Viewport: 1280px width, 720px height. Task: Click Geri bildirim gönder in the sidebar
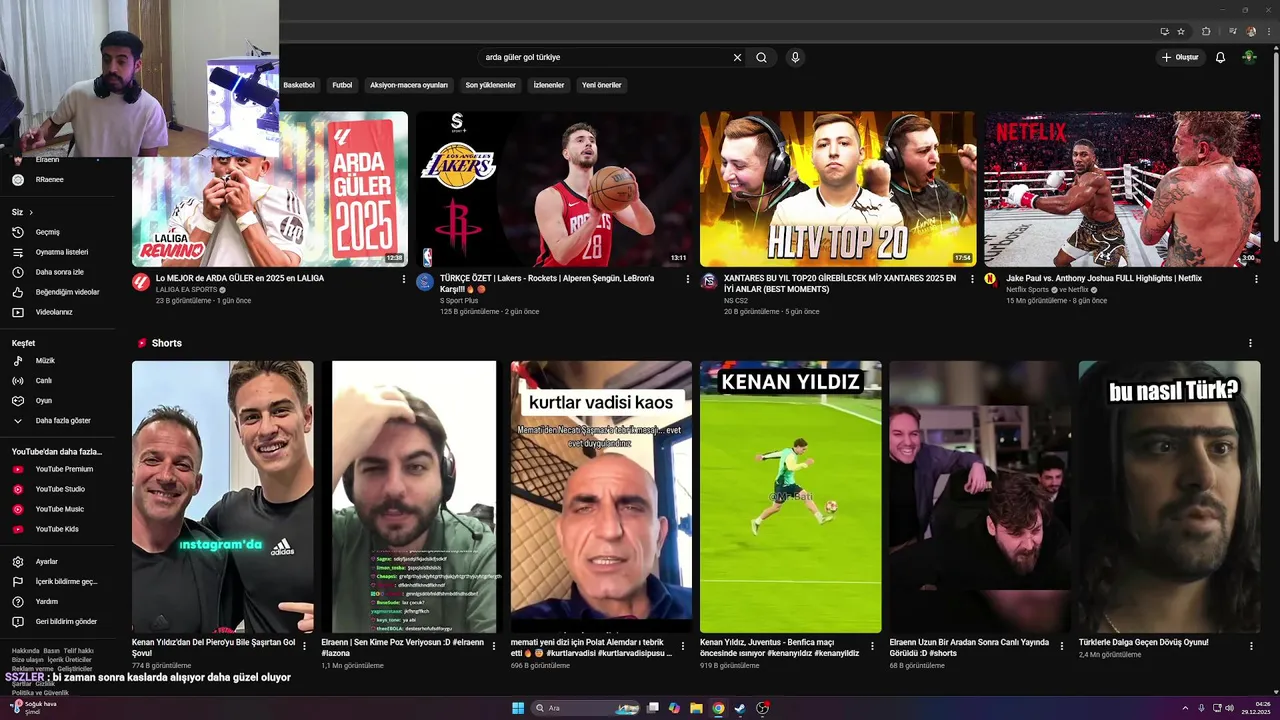(x=60, y=622)
